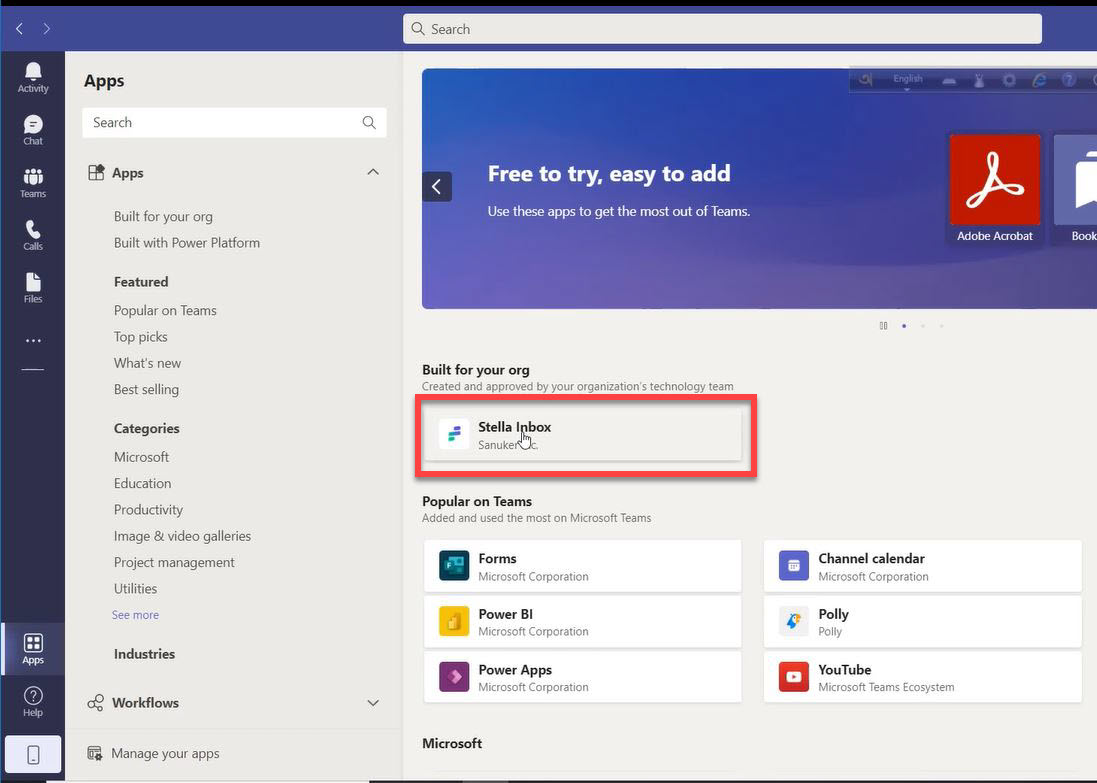This screenshot has width=1097, height=783.
Task: Click the YouTube app icon
Action: [793, 677]
